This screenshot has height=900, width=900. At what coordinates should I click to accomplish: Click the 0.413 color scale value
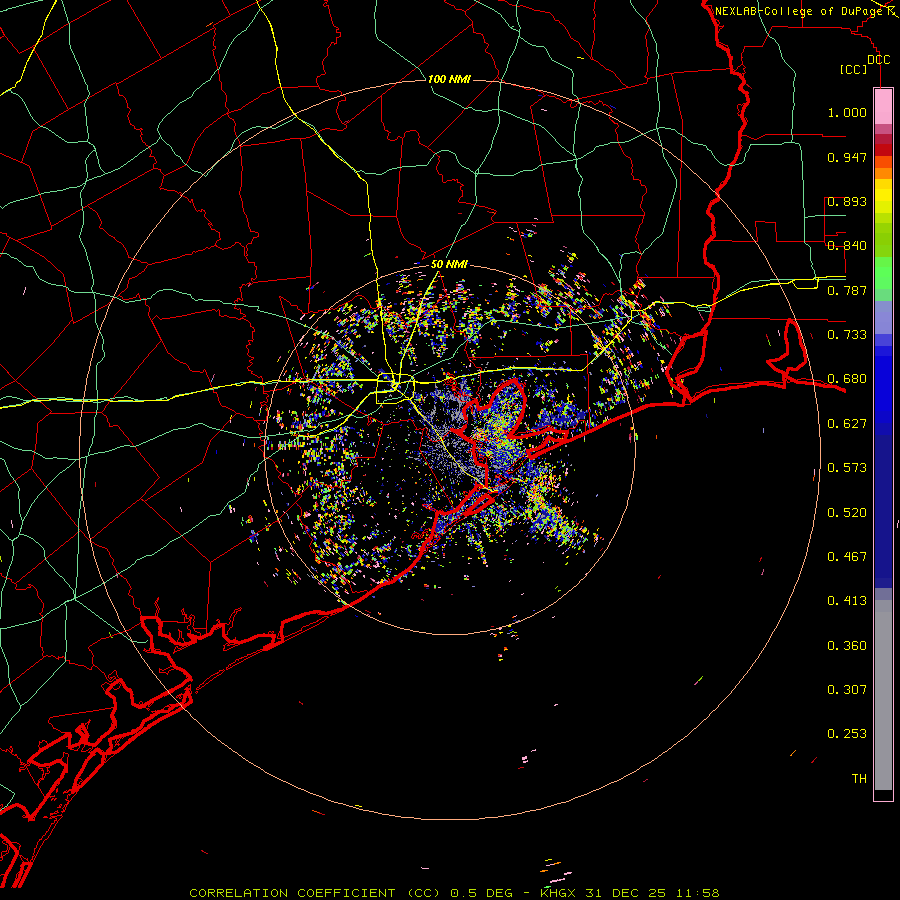tap(847, 601)
